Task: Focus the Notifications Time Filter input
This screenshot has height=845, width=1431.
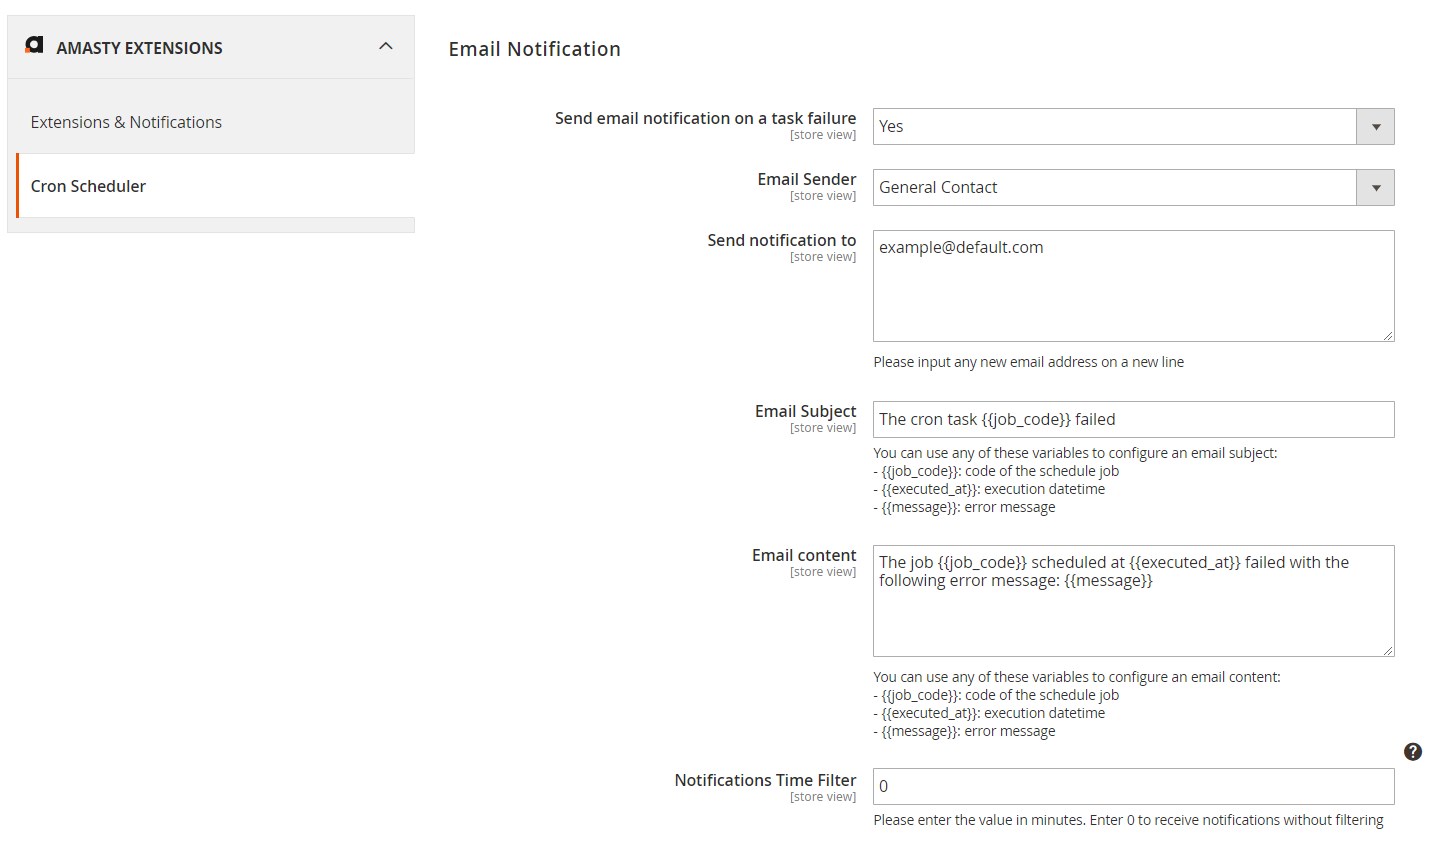Action: [1132, 787]
